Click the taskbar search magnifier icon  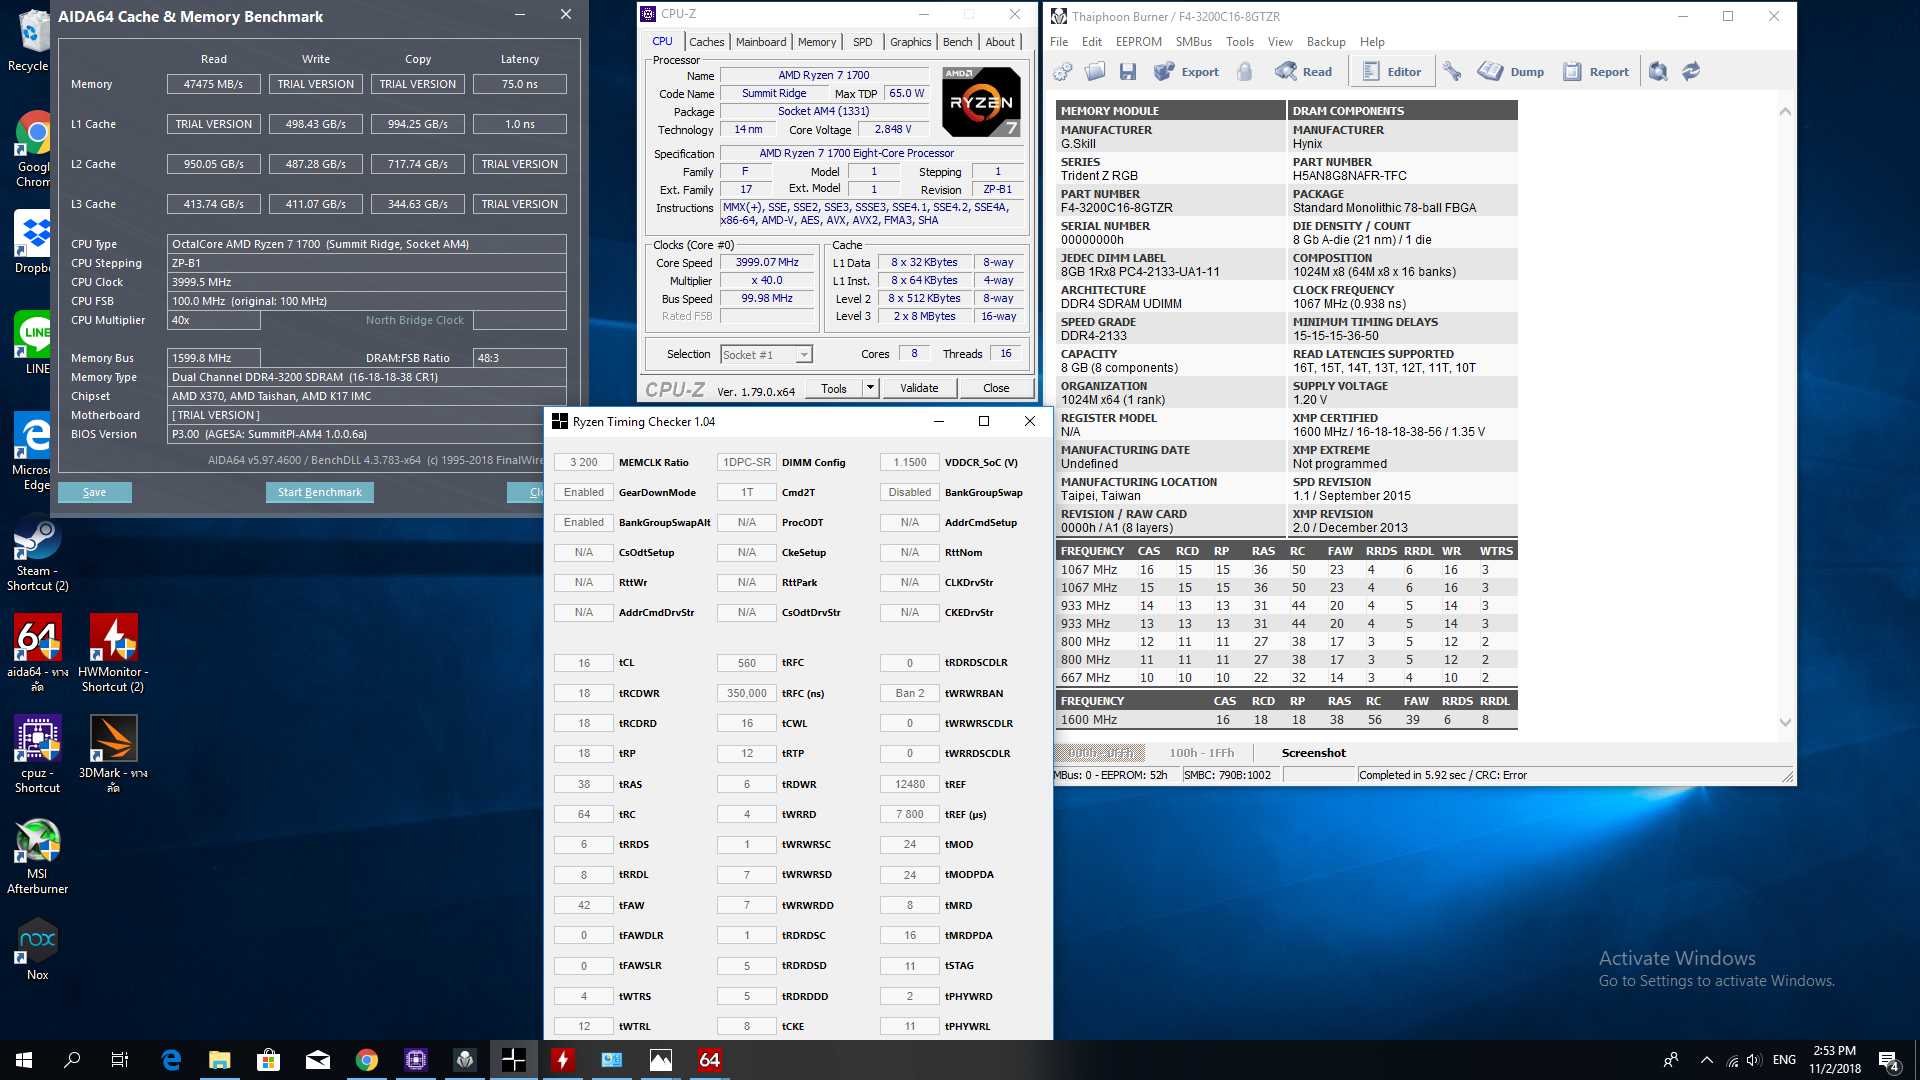click(72, 1060)
